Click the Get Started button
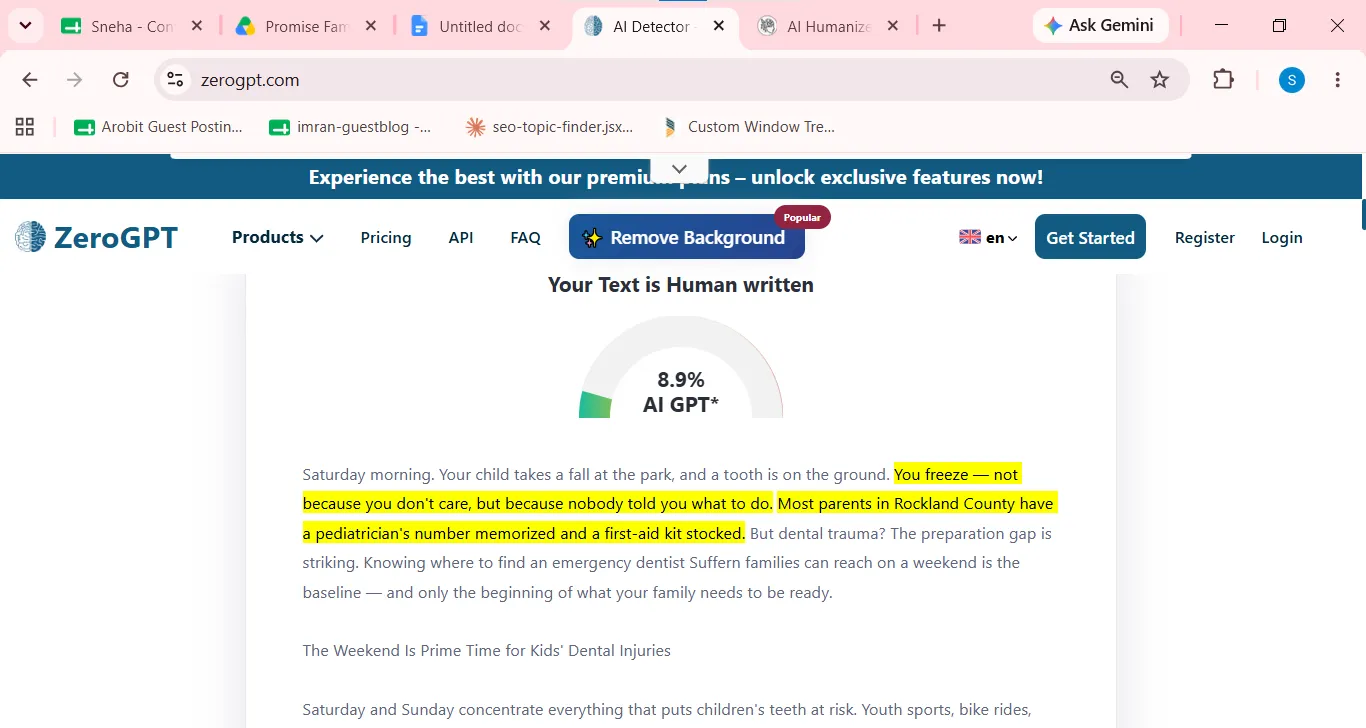The width and height of the screenshot is (1366, 728). coord(1090,237)
